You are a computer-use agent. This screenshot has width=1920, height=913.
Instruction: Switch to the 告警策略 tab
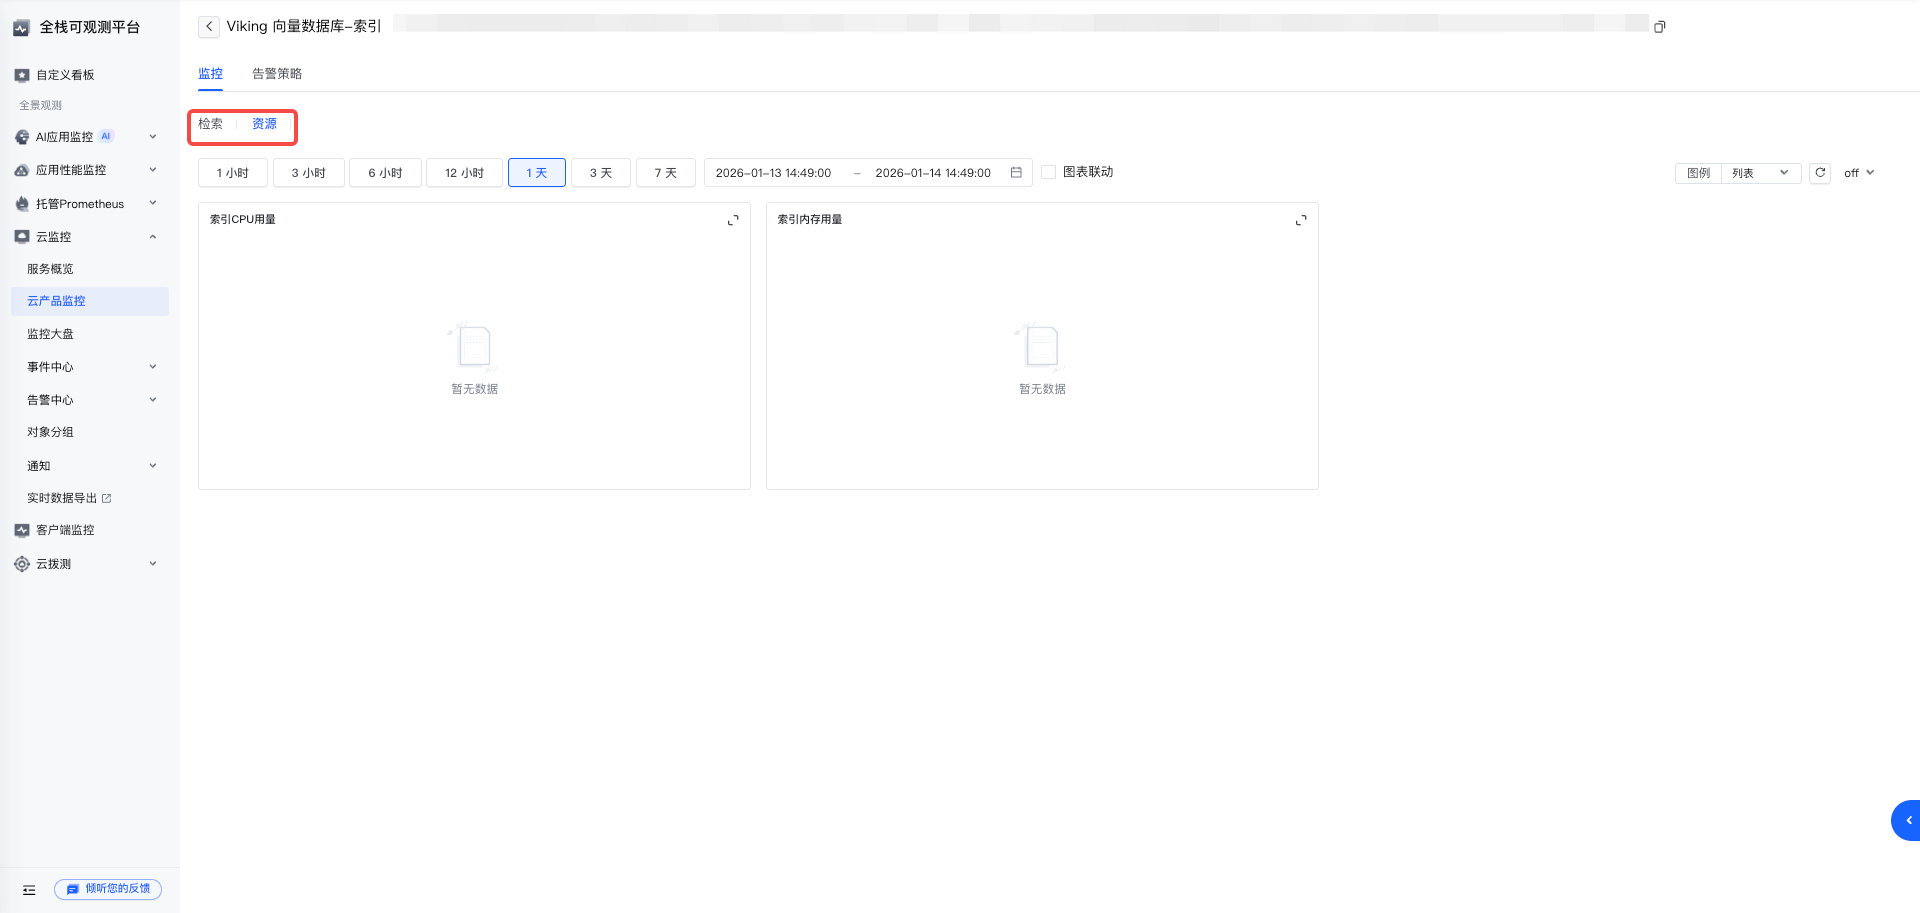(x=277, y=74)
